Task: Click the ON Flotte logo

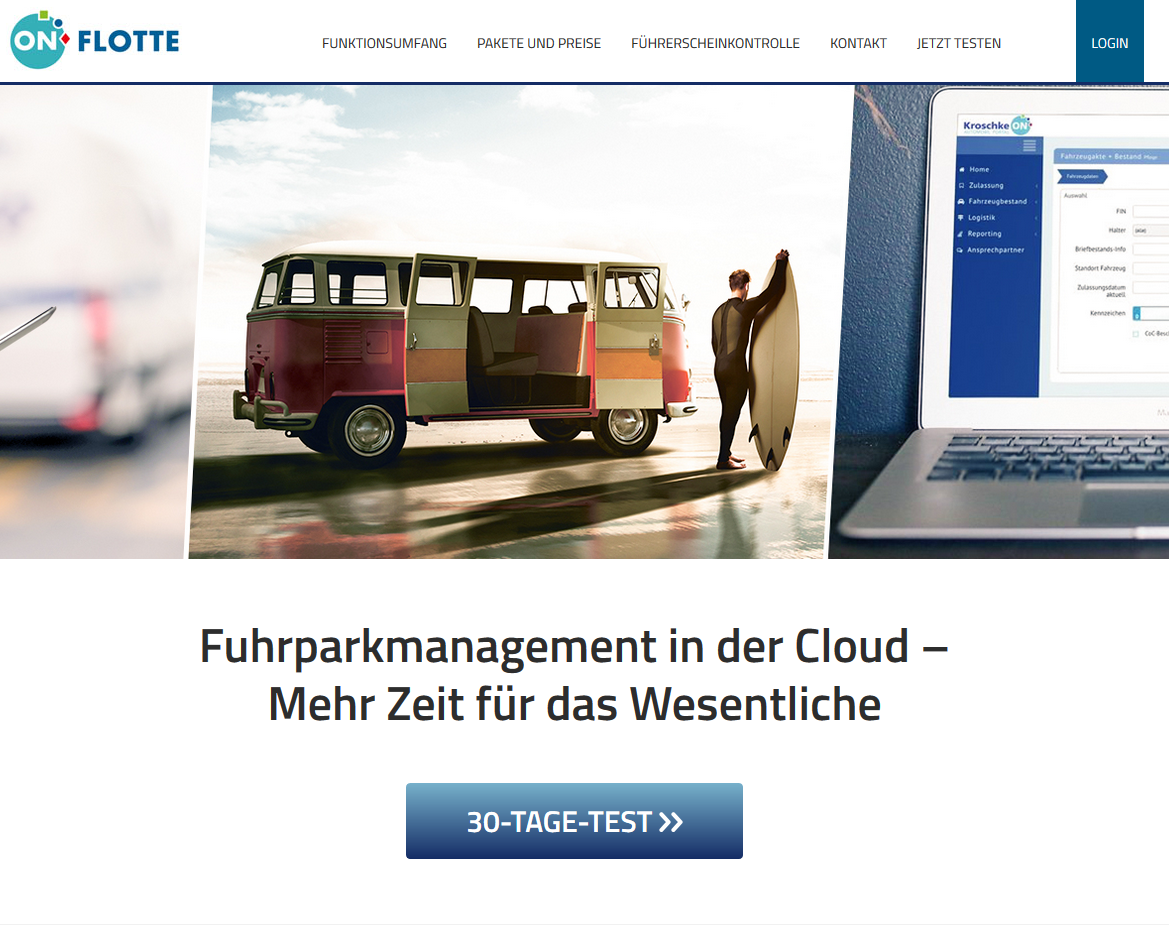Action: pos(95,40)
